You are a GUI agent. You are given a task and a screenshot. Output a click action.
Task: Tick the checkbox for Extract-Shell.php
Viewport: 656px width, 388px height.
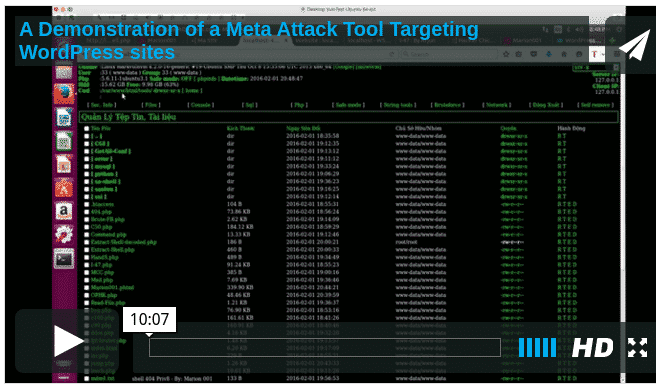tap(87, 250)
